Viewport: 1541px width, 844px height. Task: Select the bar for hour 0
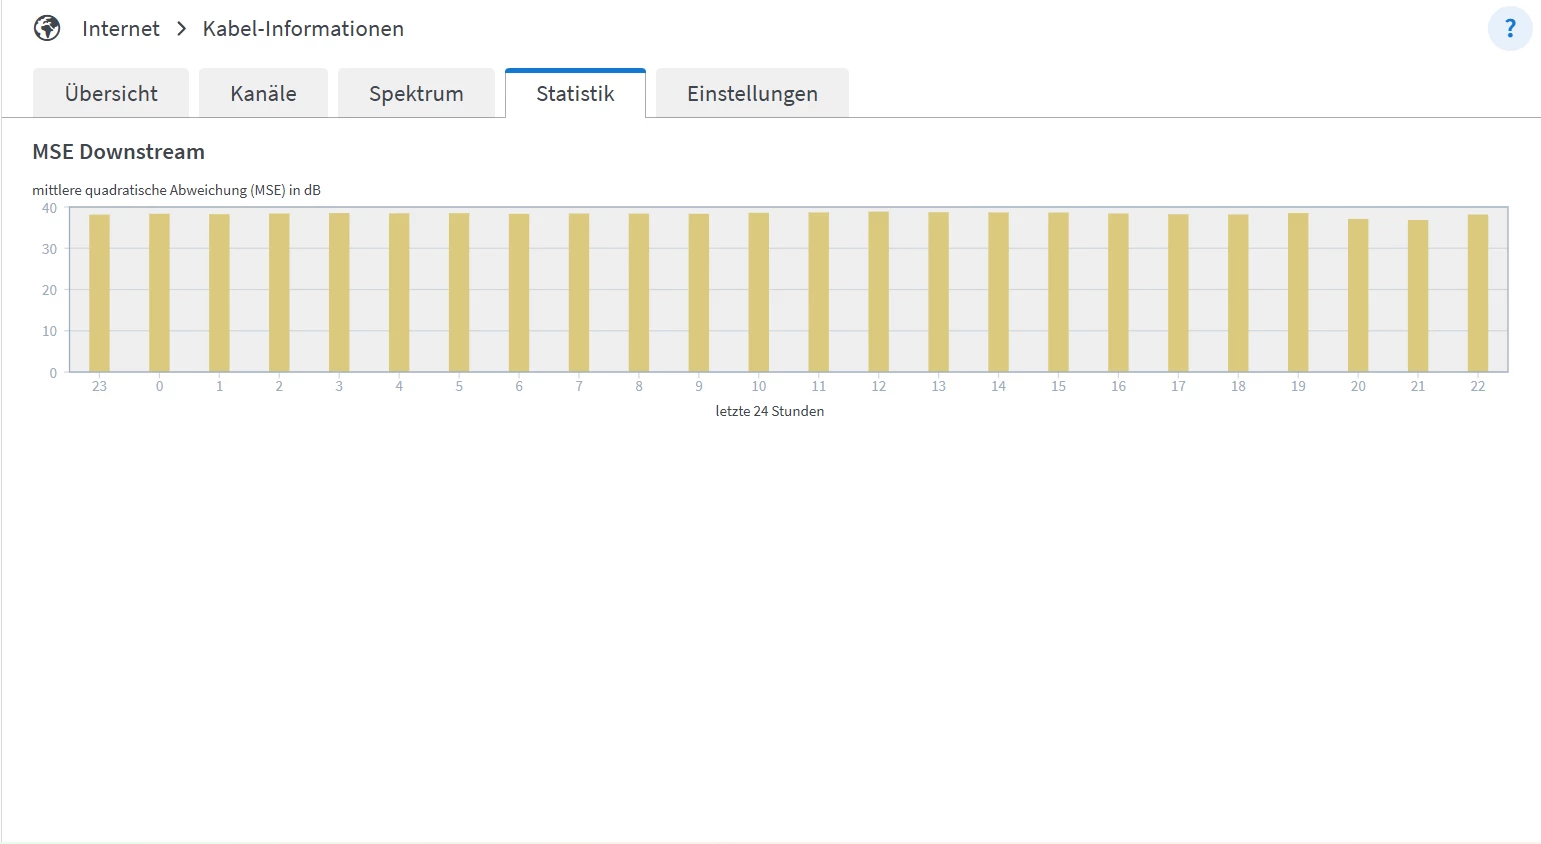(x=159, y=293)
